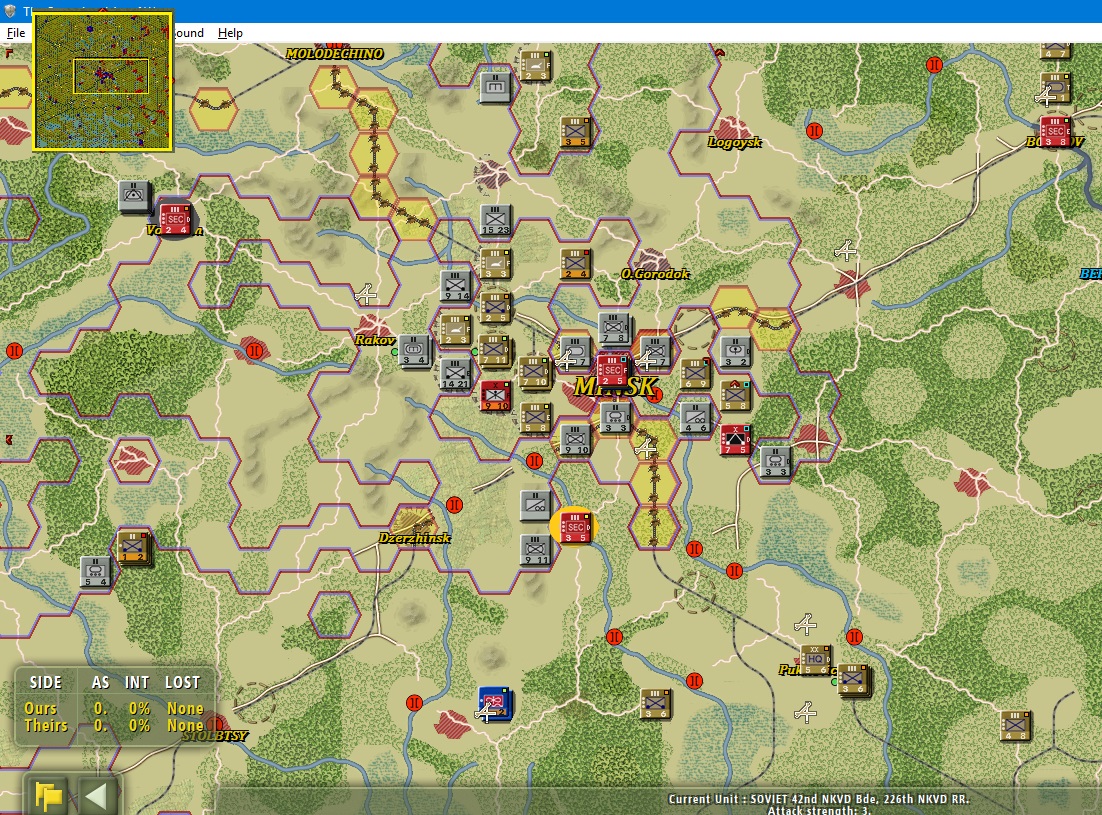Click the left arrow back button
The height and width of the screenshot is (815, 1102).
pyautogui.click(x=96, y=796)
